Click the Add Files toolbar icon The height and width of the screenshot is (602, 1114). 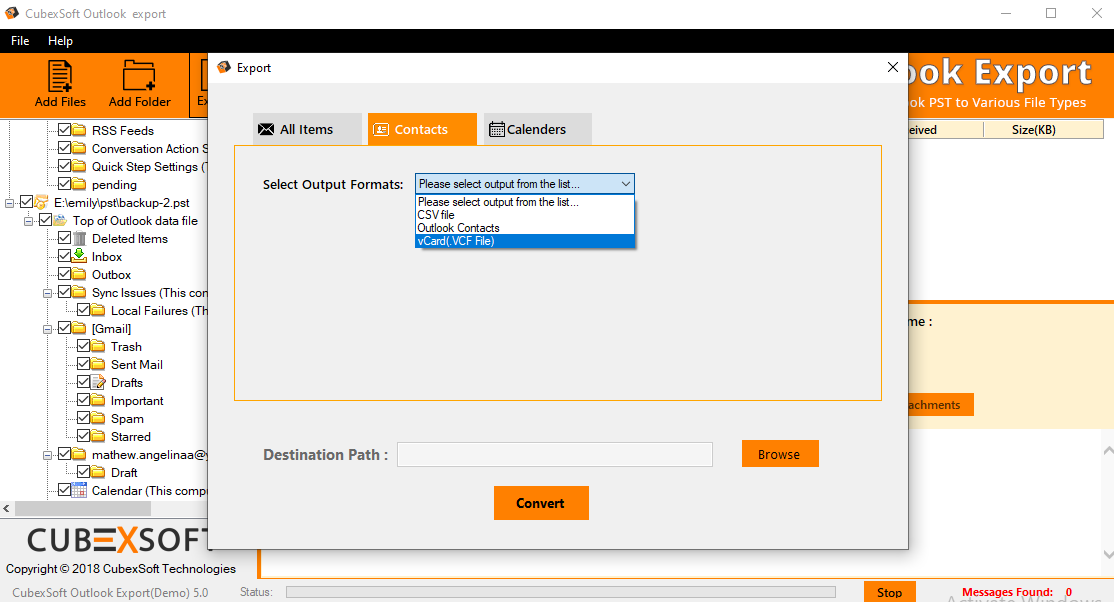tap(60, 77)
